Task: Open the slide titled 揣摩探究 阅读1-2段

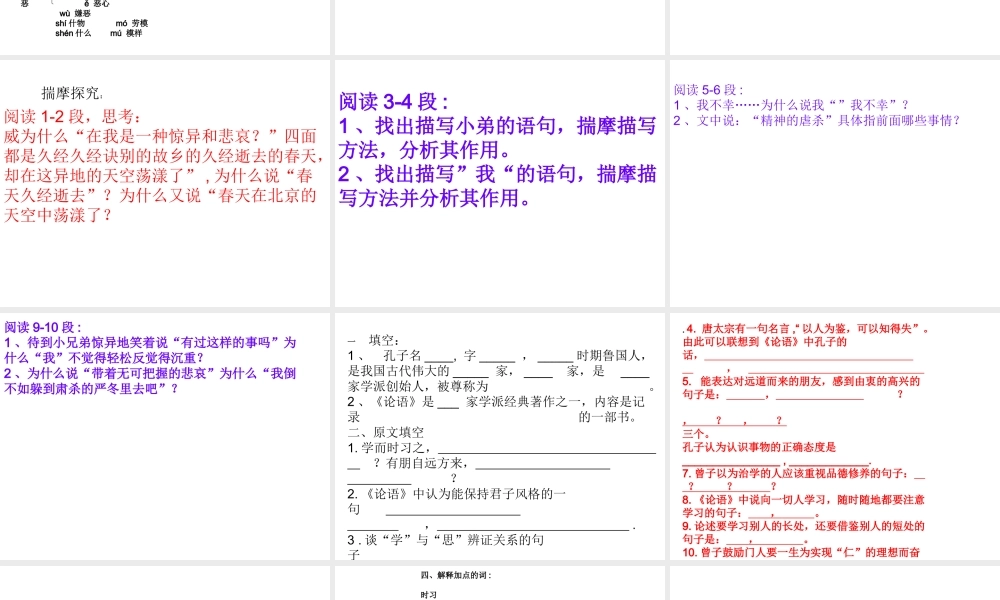Action: [x=165, y=183]
